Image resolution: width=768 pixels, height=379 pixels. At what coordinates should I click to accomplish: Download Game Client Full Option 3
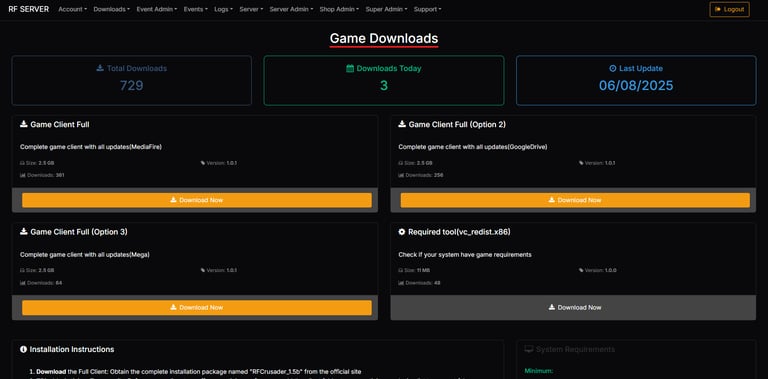(x=197, y=308)
